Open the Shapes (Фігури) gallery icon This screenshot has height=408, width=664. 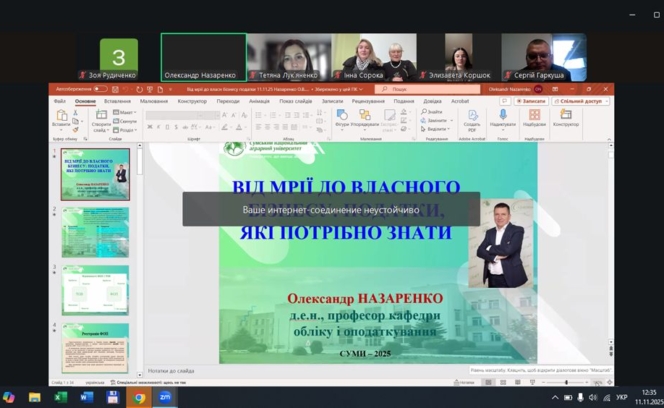342,117
